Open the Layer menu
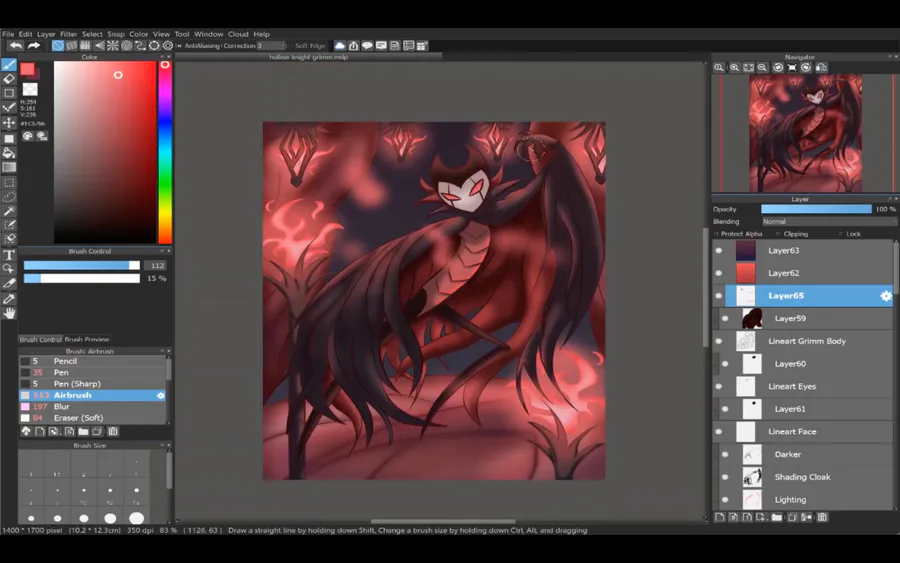 46,34
